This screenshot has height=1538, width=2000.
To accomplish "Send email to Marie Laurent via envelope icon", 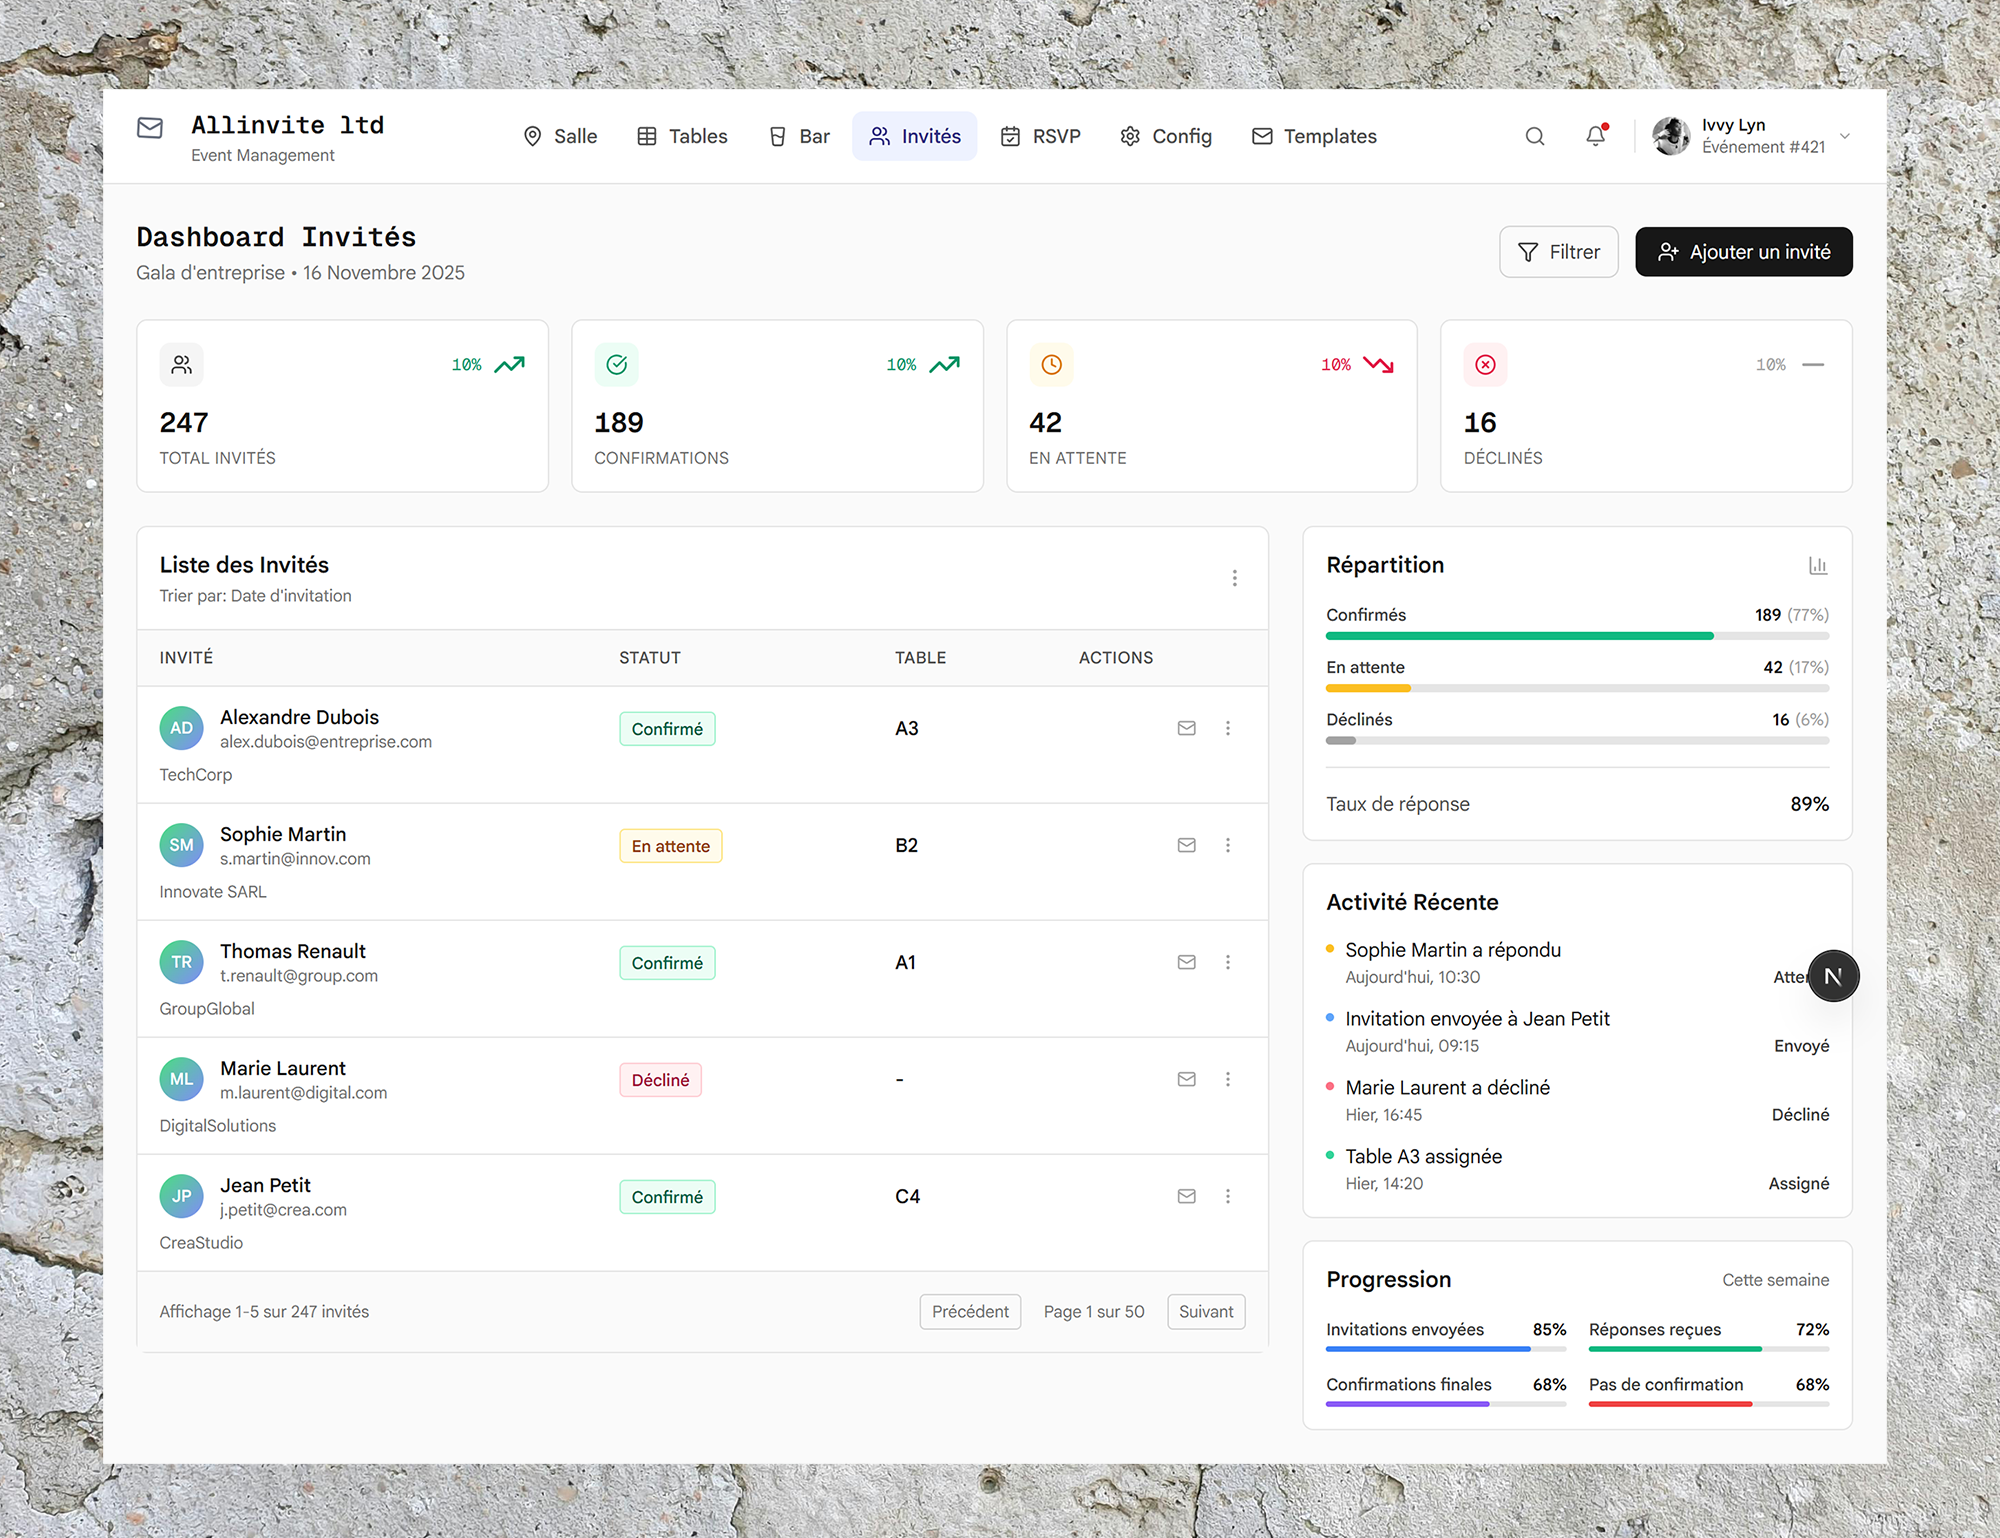I will [x=1186, y=1079].
